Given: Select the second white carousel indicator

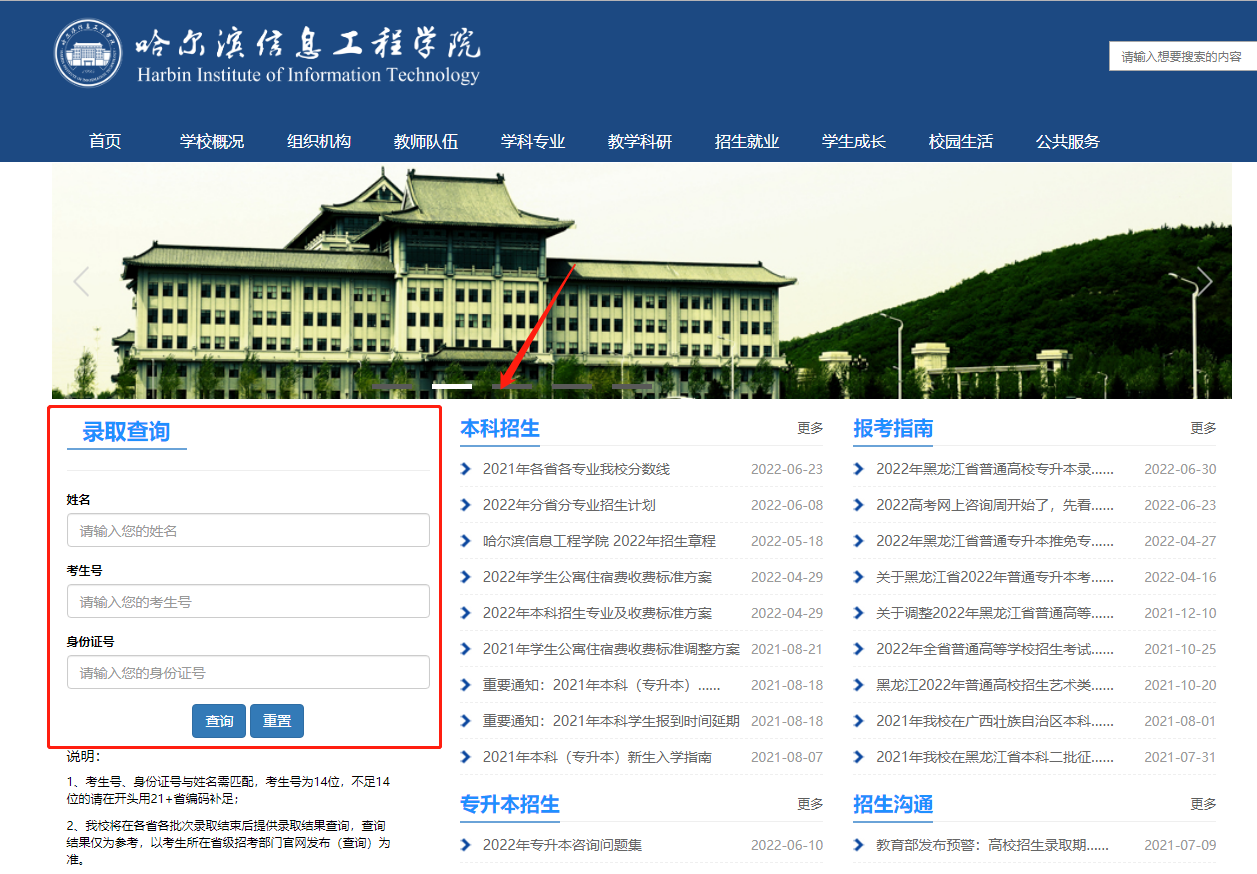Looking at the screenshot, I should tap(452, 385).
